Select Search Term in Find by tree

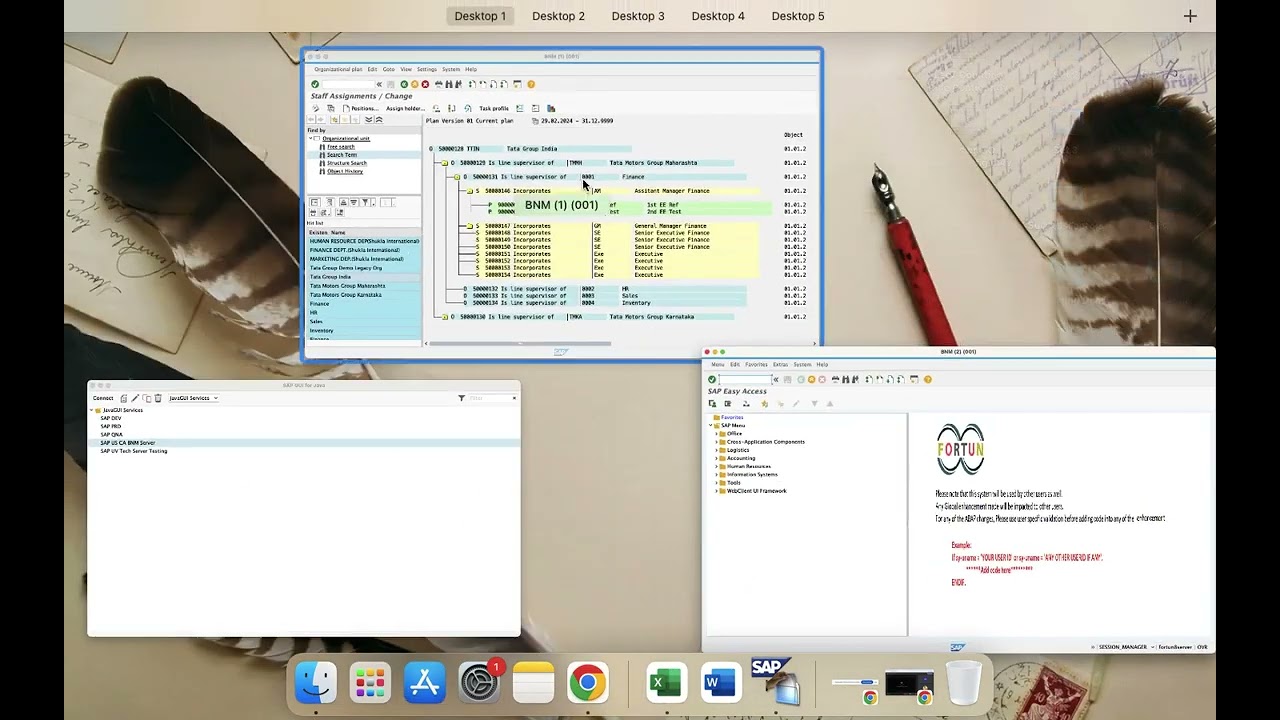pos(341,155)
